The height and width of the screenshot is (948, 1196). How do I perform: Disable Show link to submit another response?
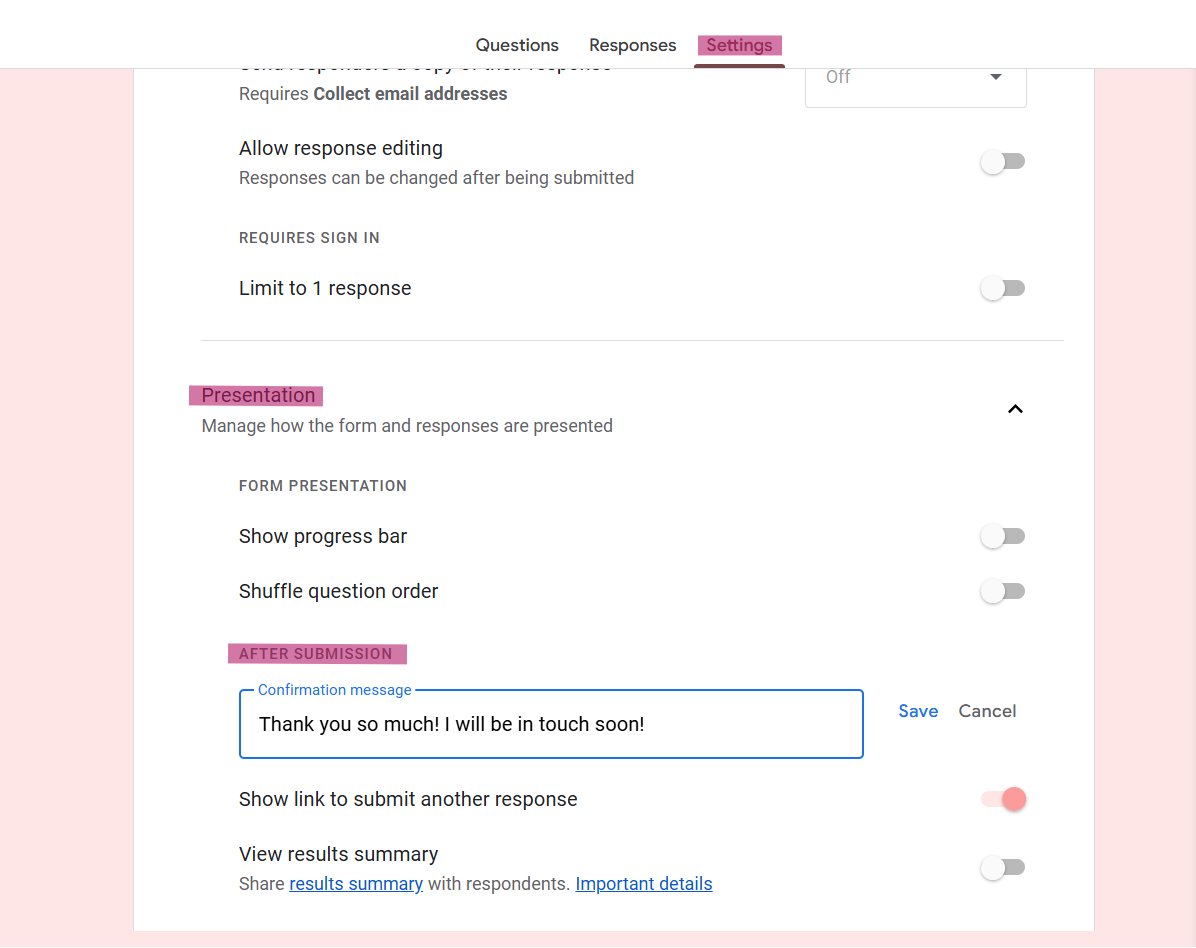1005,799
